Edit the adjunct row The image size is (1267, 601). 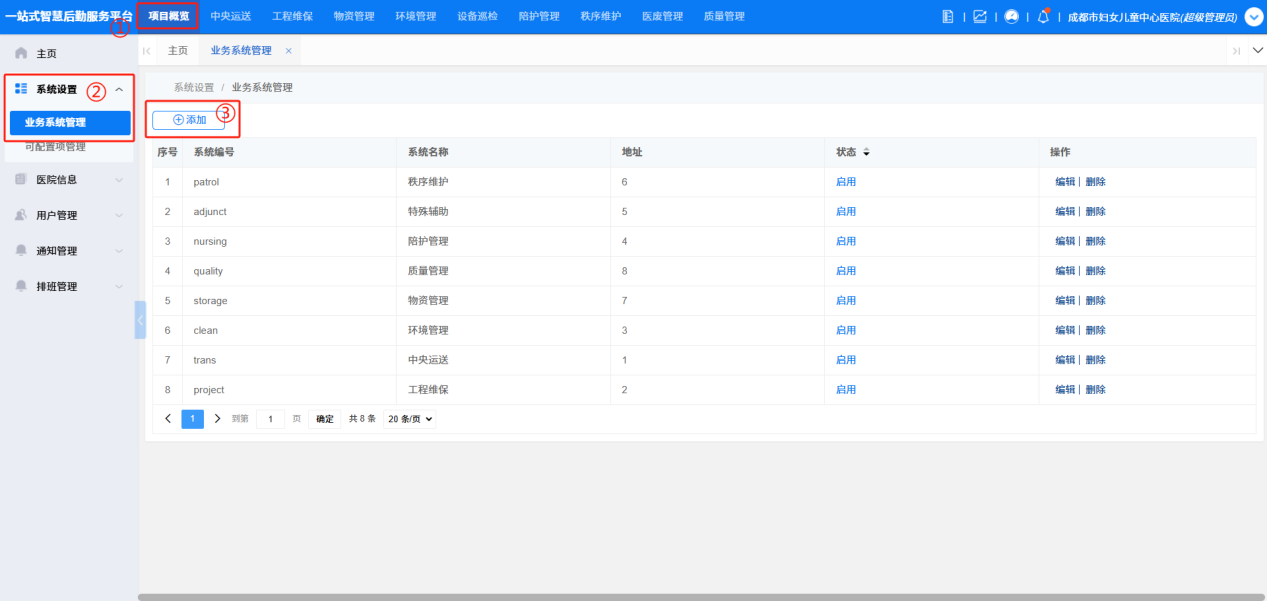[x=1065, y=212]
